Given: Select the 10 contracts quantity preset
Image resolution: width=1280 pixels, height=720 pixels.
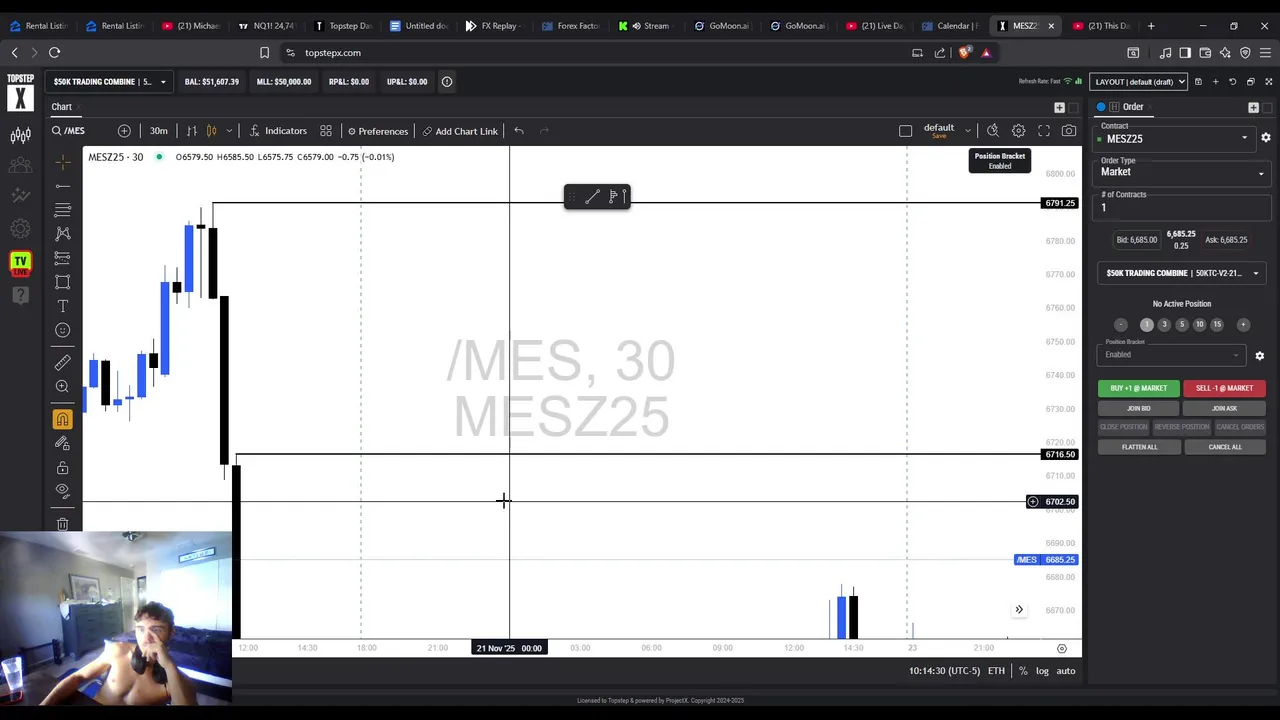Looking at the screenshot, I should (x=1199, y=324).
